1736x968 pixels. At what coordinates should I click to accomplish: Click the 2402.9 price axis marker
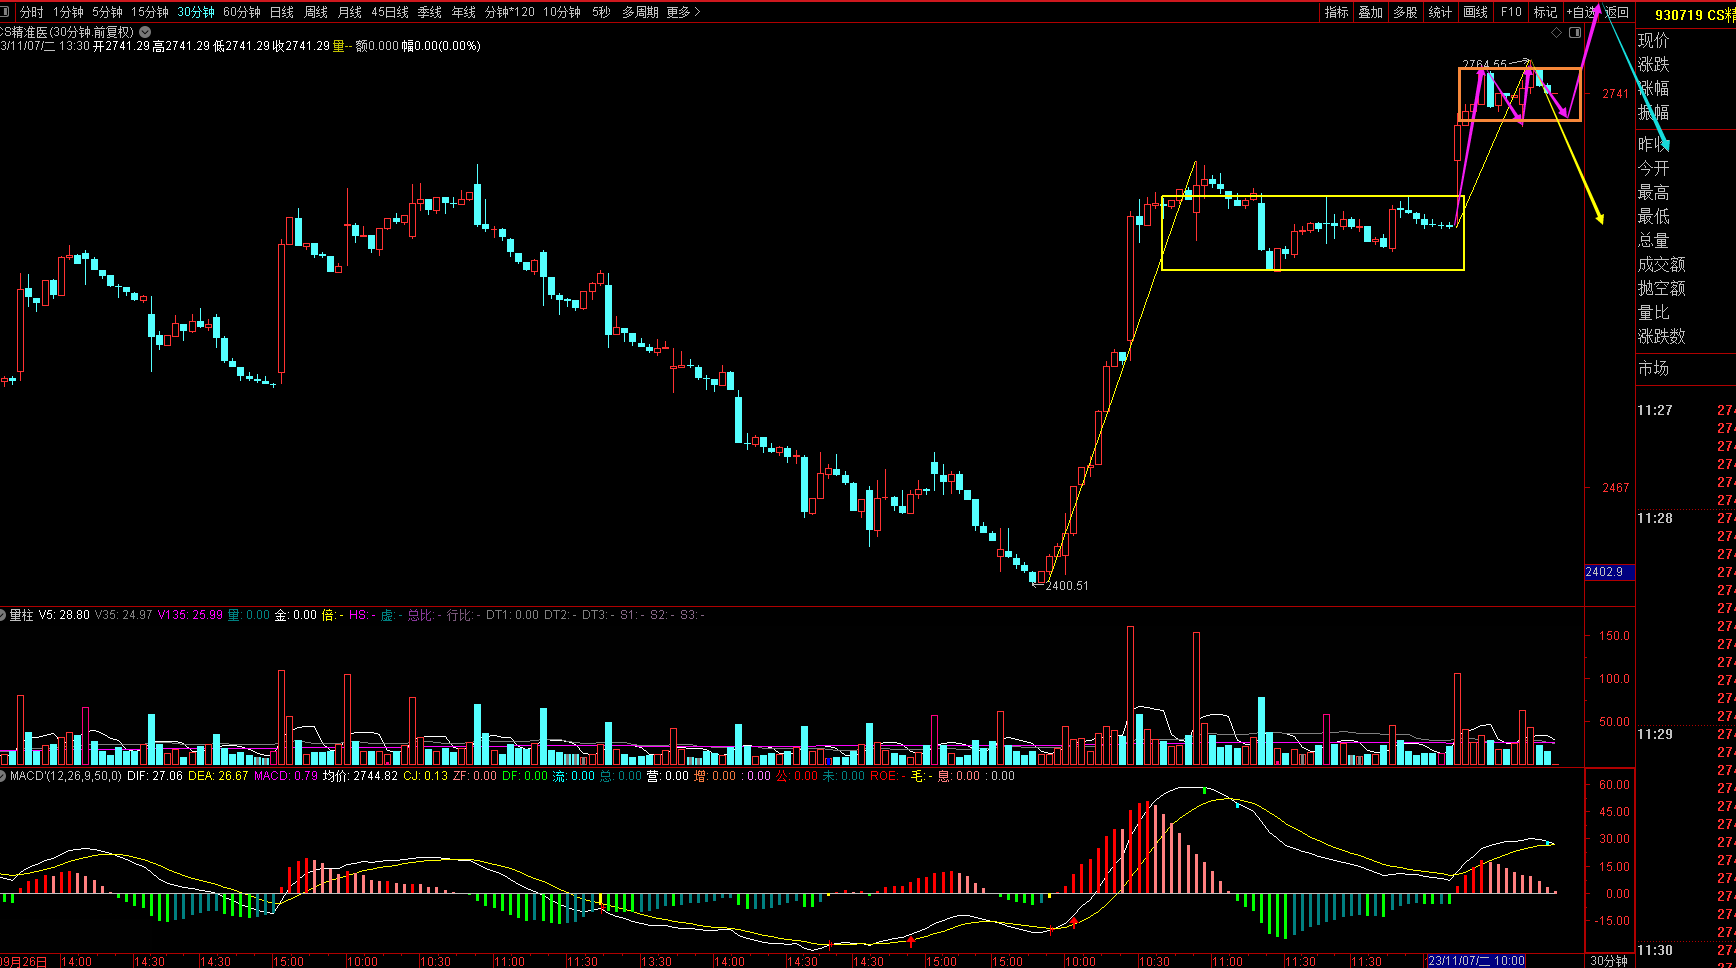(x=1609, y=572)
